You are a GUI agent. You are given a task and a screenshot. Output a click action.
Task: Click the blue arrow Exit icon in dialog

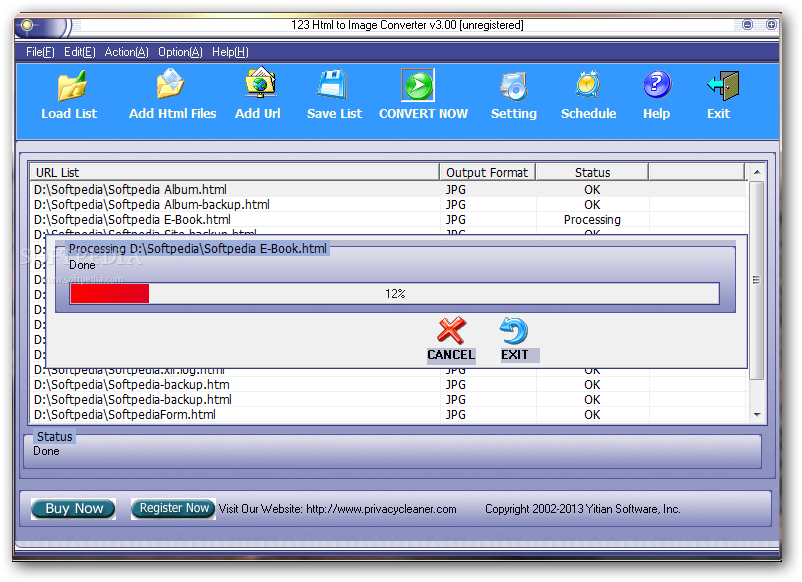(514, 330)
